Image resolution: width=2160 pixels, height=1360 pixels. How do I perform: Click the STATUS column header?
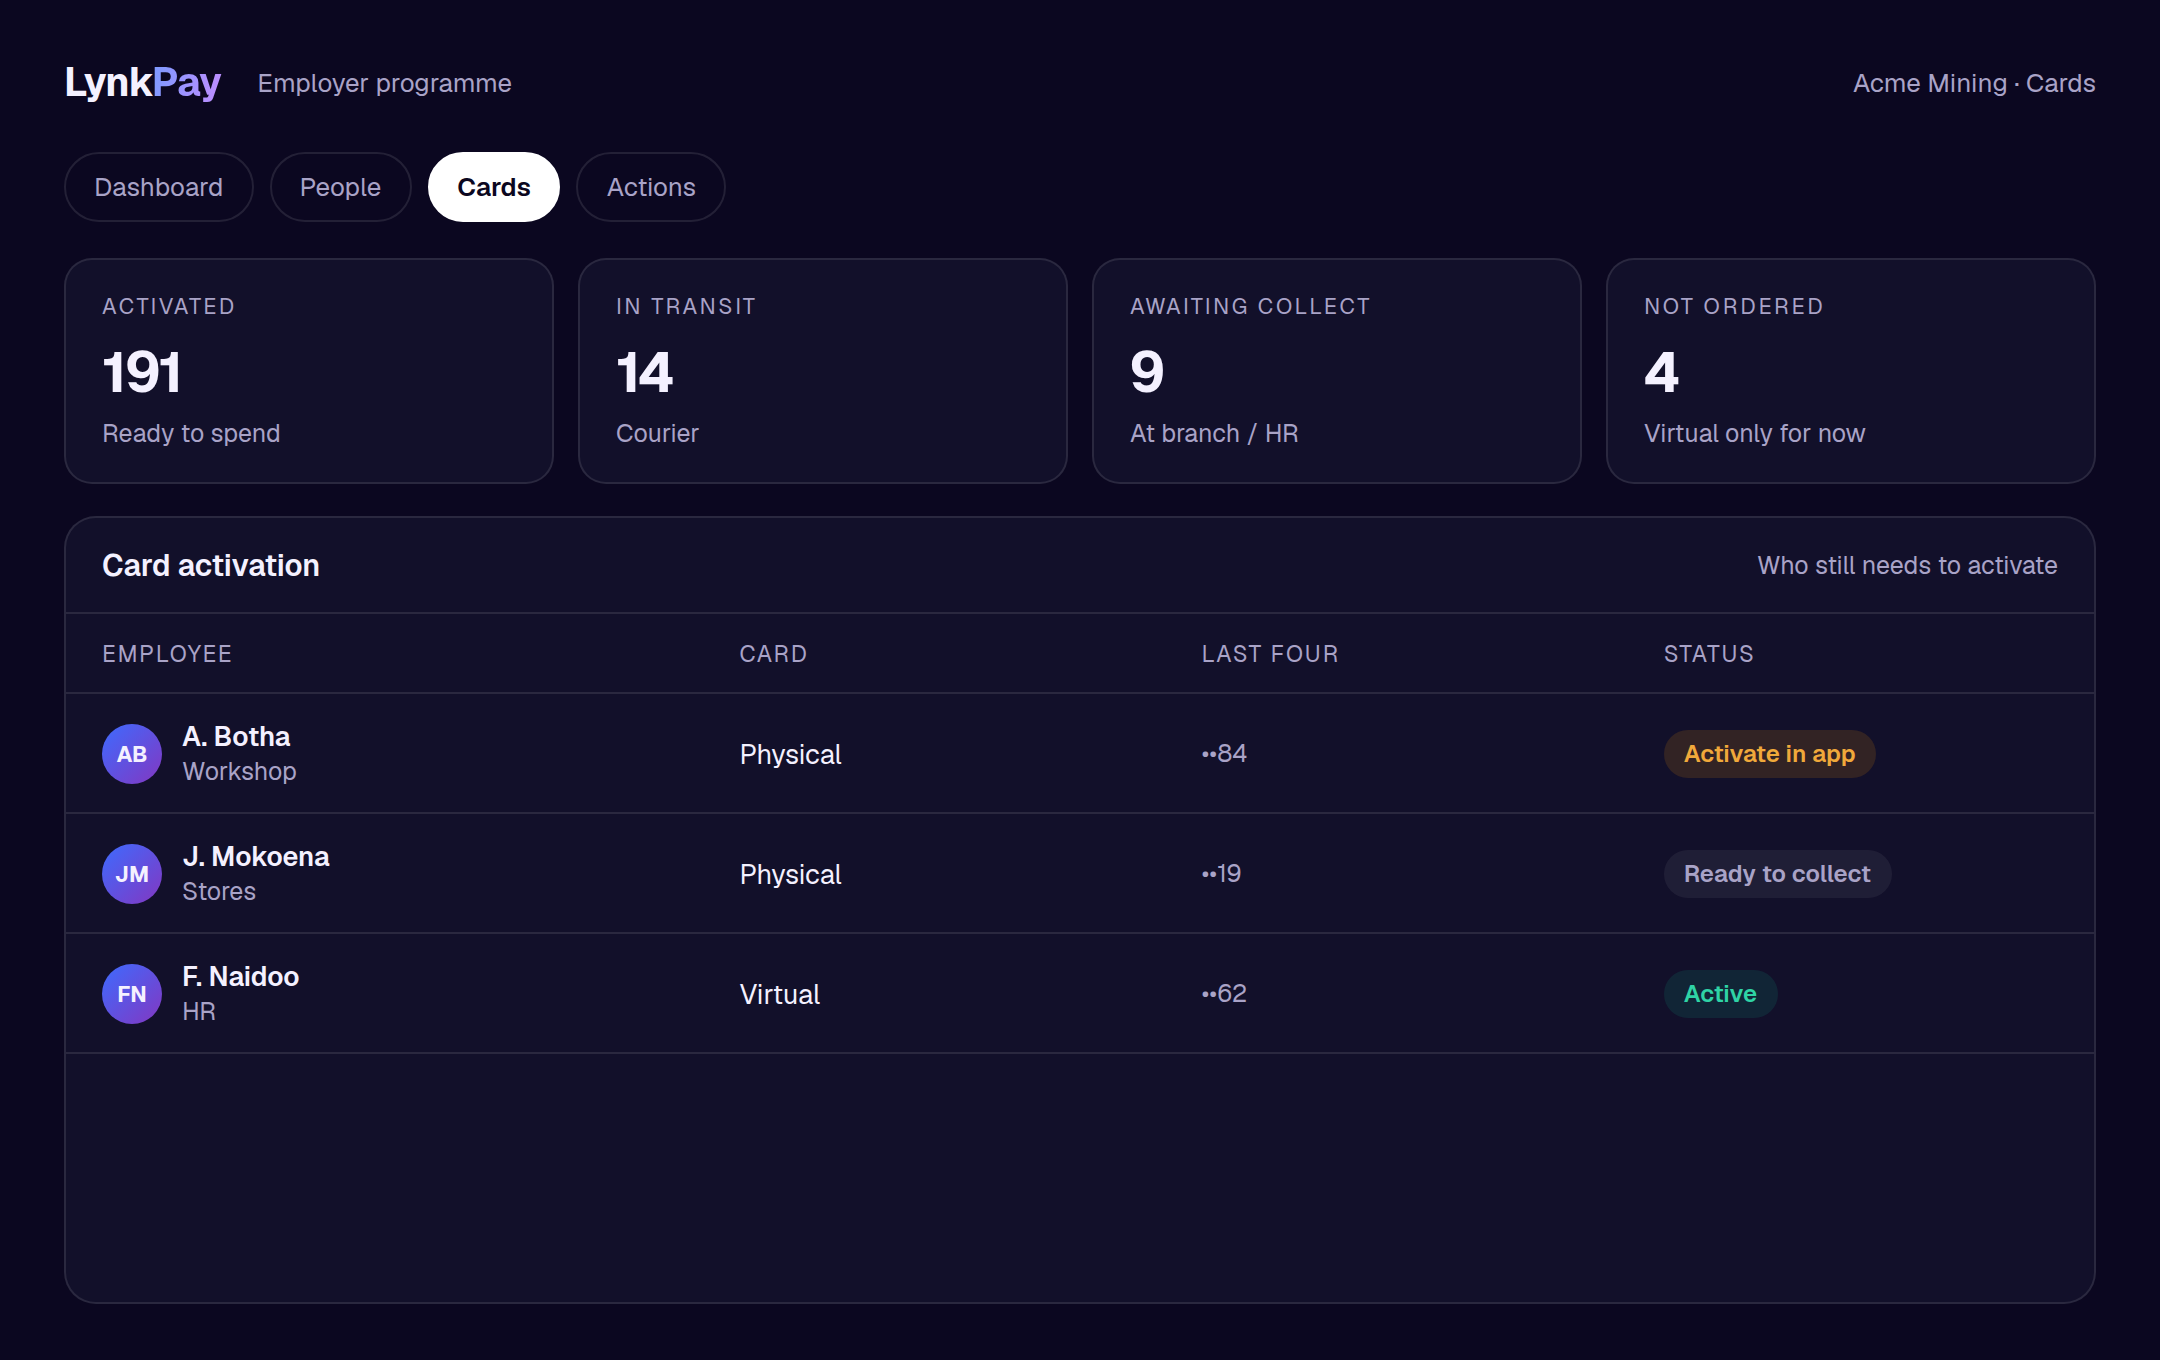[x=1709, y=654]
